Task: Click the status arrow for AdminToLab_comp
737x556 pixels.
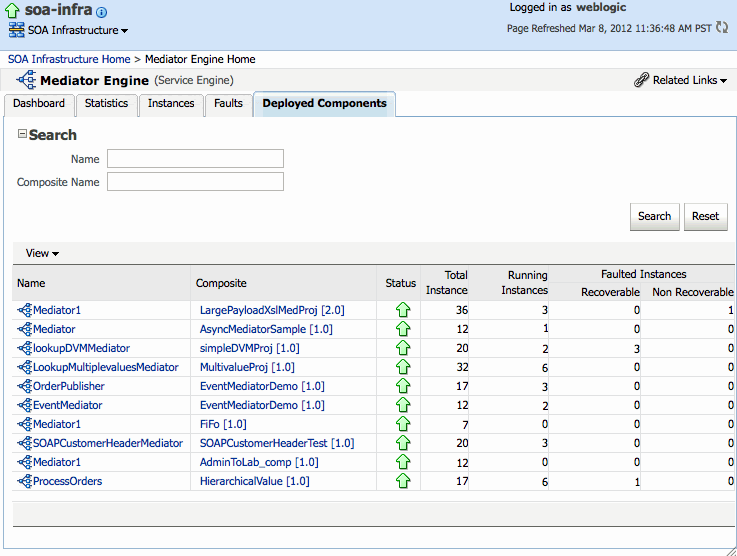Action: 403,462
